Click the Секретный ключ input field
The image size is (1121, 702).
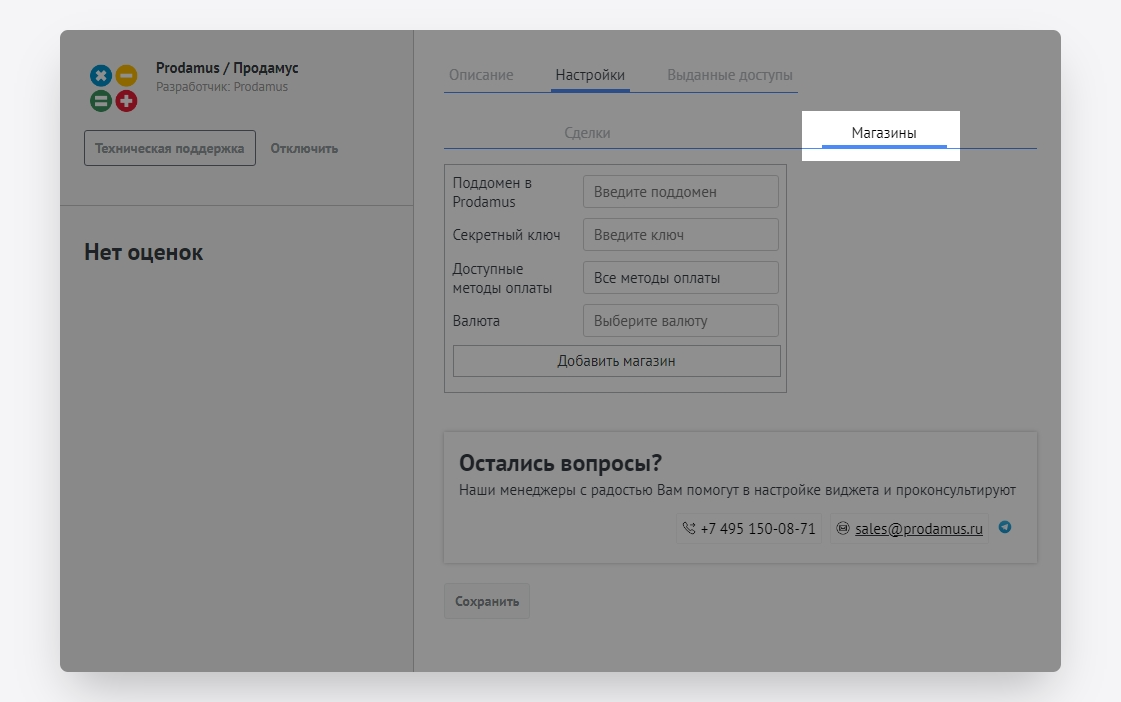click(x=680, y=235)
